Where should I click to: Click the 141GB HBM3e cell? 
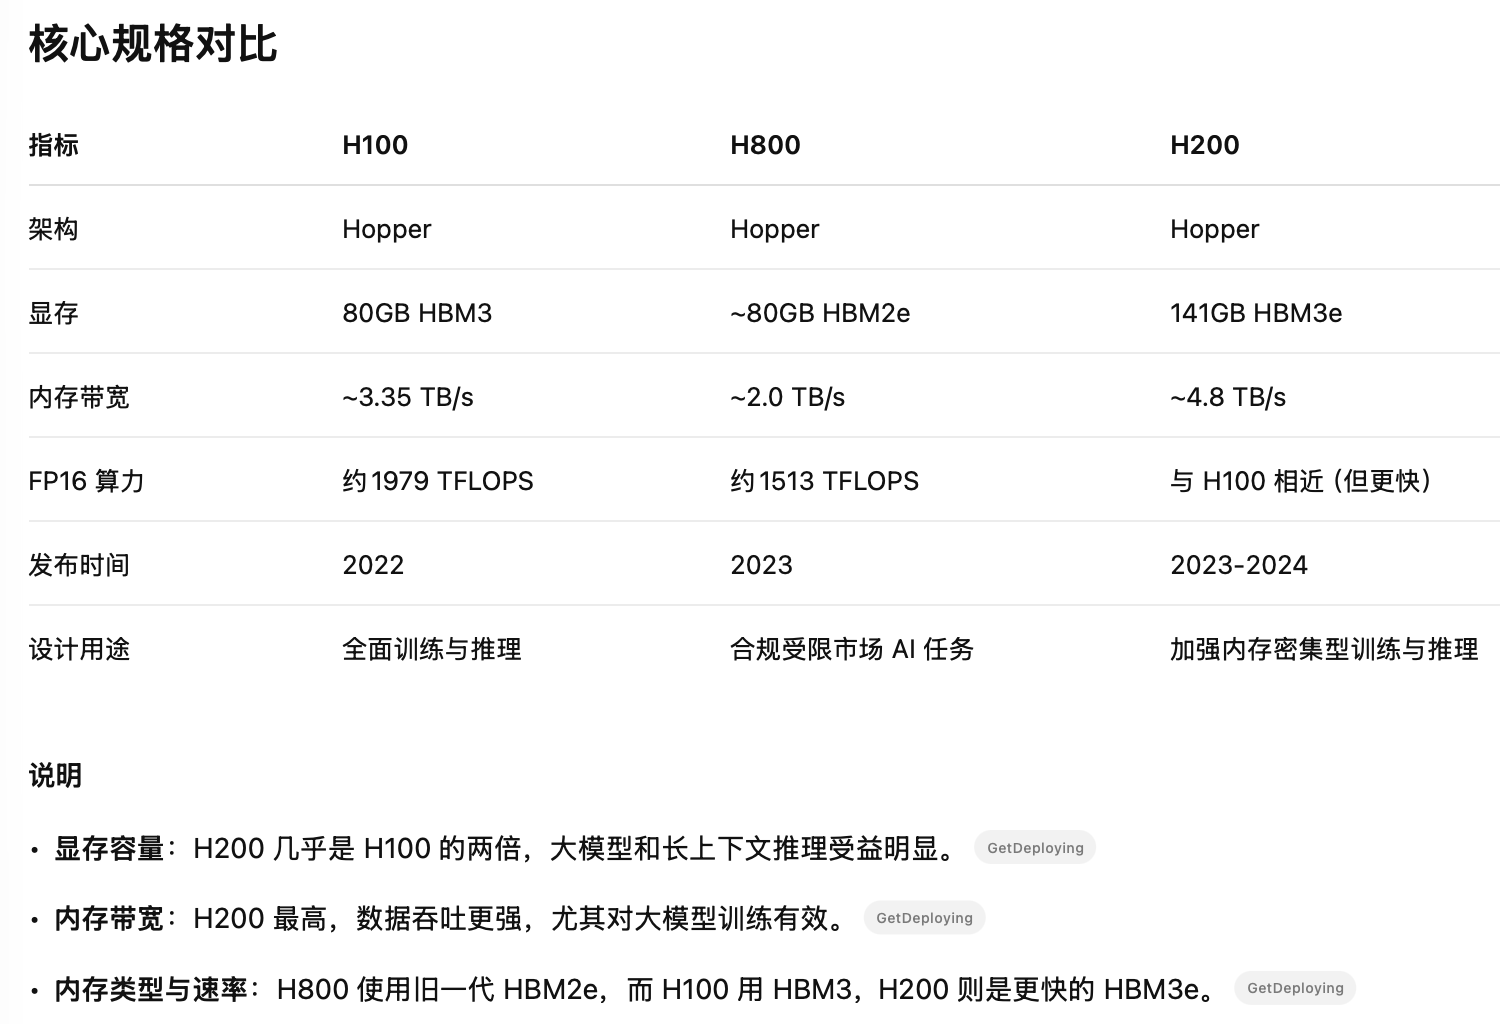(x=1256, y=313)
